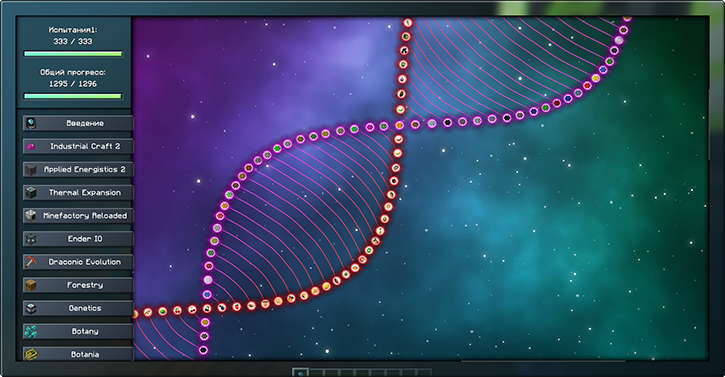Image resolution: width=725 pixels, height=377 pixels.
Task: Click the Minefactory Reloaded block icon
Action: tap(31, 216)
